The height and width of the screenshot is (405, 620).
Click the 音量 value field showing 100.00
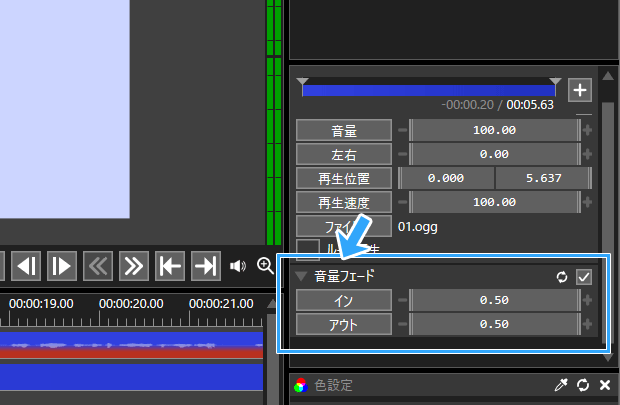click(x=495, y=130)
